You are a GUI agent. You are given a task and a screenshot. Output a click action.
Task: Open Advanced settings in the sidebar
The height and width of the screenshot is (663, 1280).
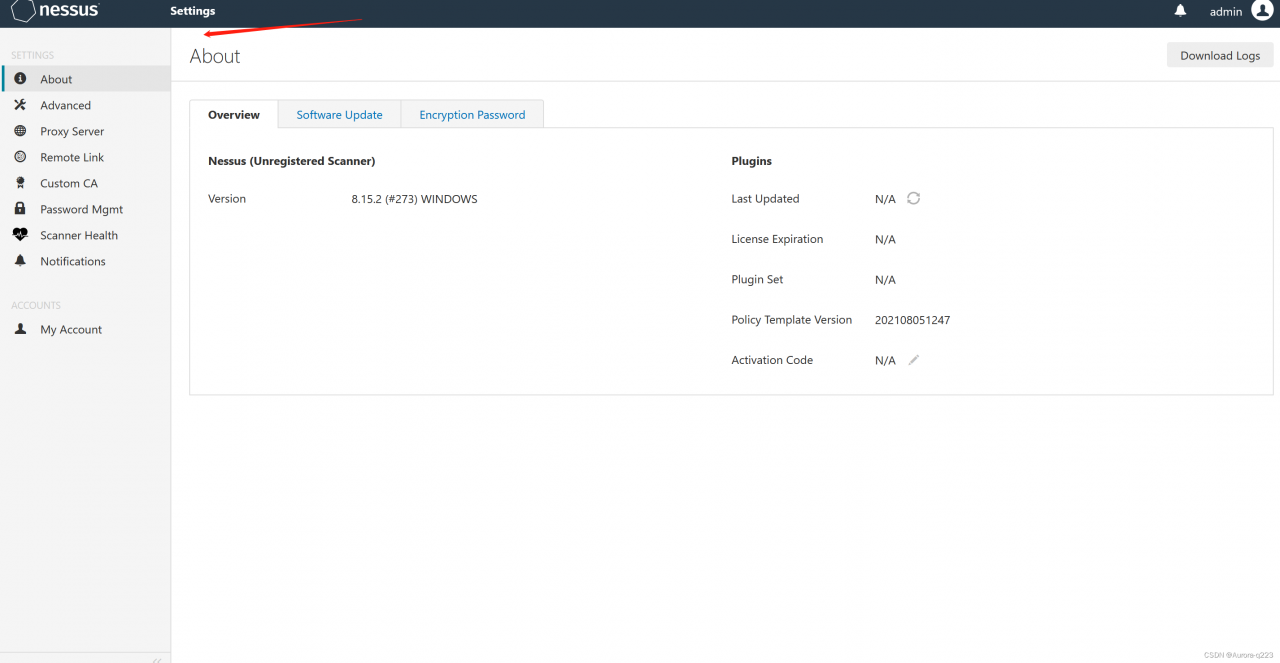click(85, 105)
